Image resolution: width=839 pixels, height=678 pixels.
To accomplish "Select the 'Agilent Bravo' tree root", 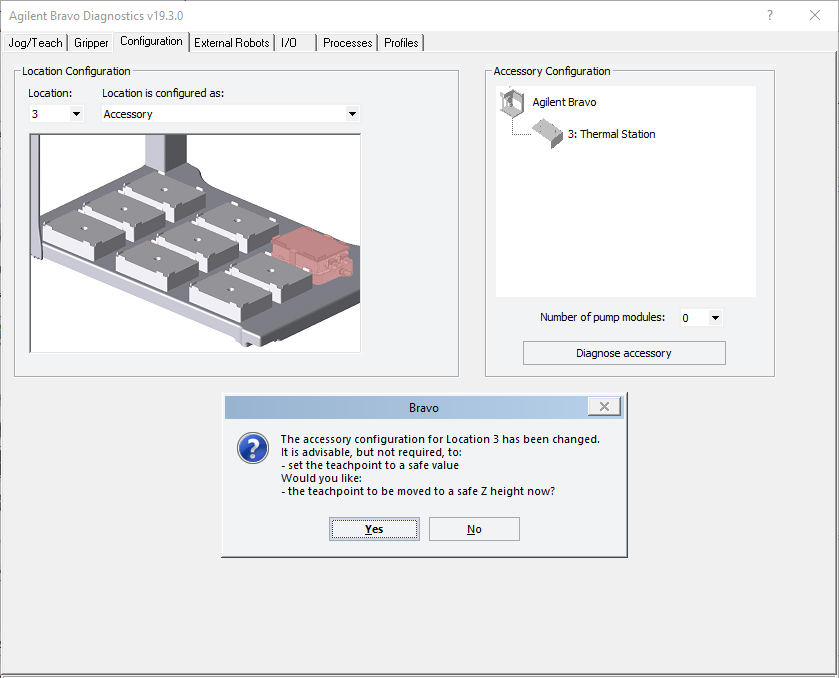I will coord(564,102).
